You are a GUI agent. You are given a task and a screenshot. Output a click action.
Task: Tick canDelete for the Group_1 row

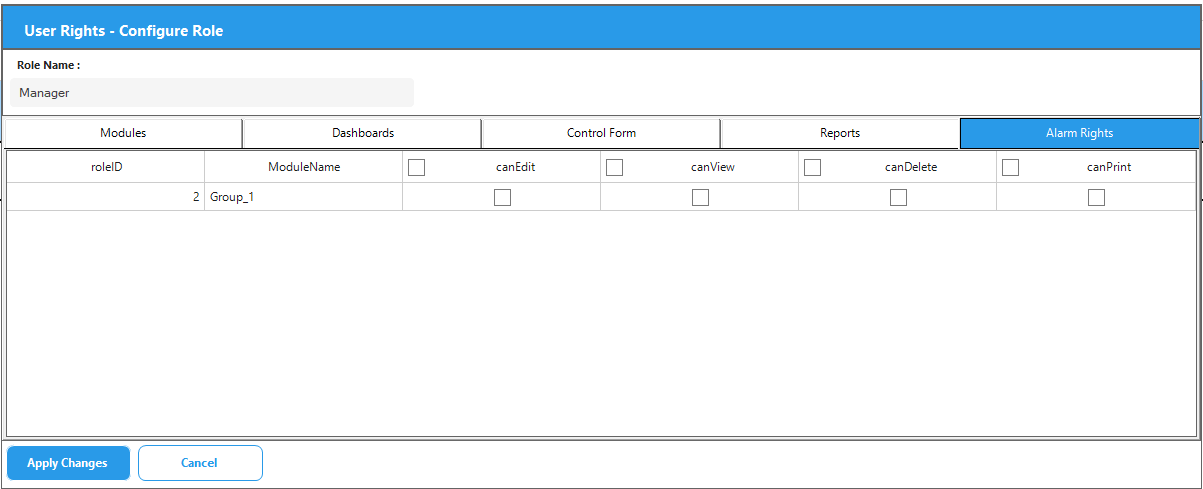[898, 198]
